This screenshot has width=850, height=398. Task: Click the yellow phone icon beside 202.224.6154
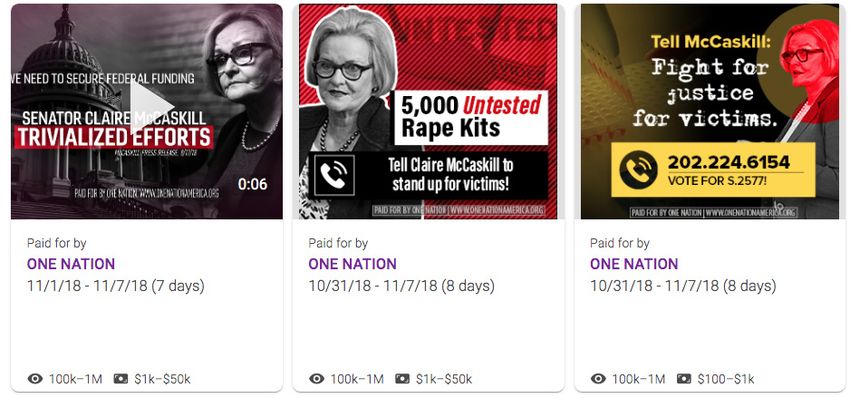pos(638,170)
